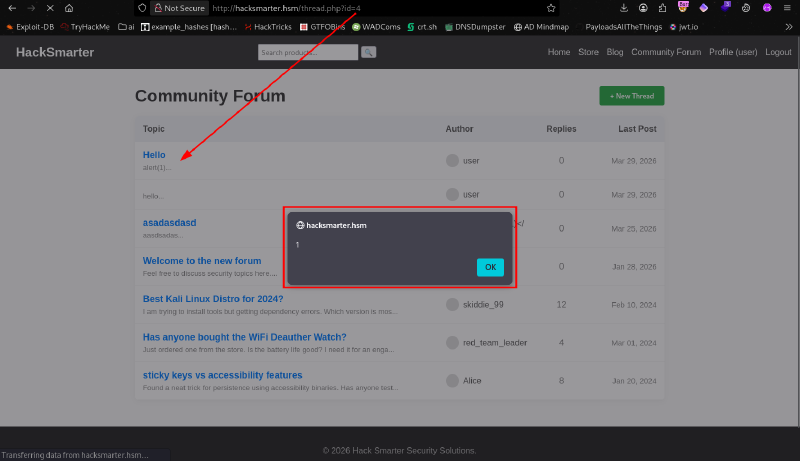Image resolution: width=800 pixels, height=461 pixels.
Task: Open Profile (user) nav item
Action: (733, 52)
